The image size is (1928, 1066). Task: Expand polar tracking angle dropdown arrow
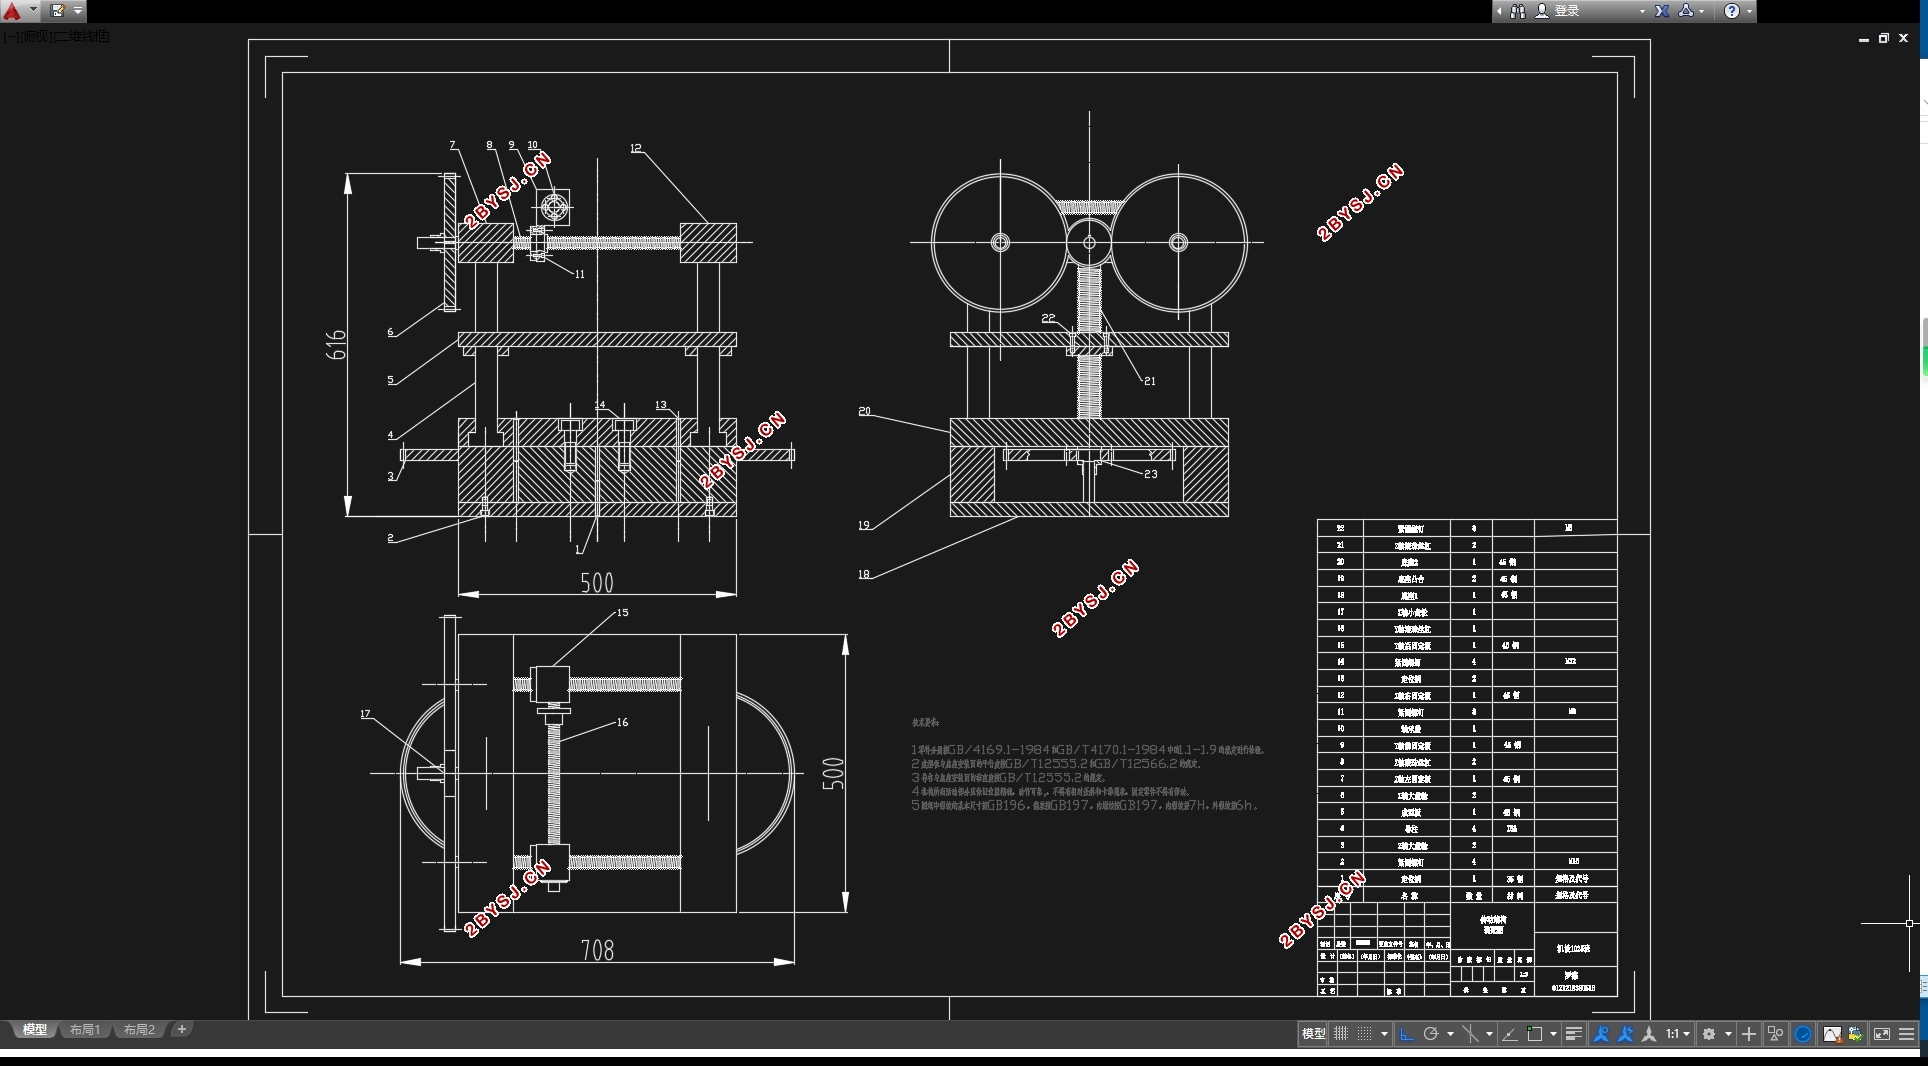click(1450, 1034)
